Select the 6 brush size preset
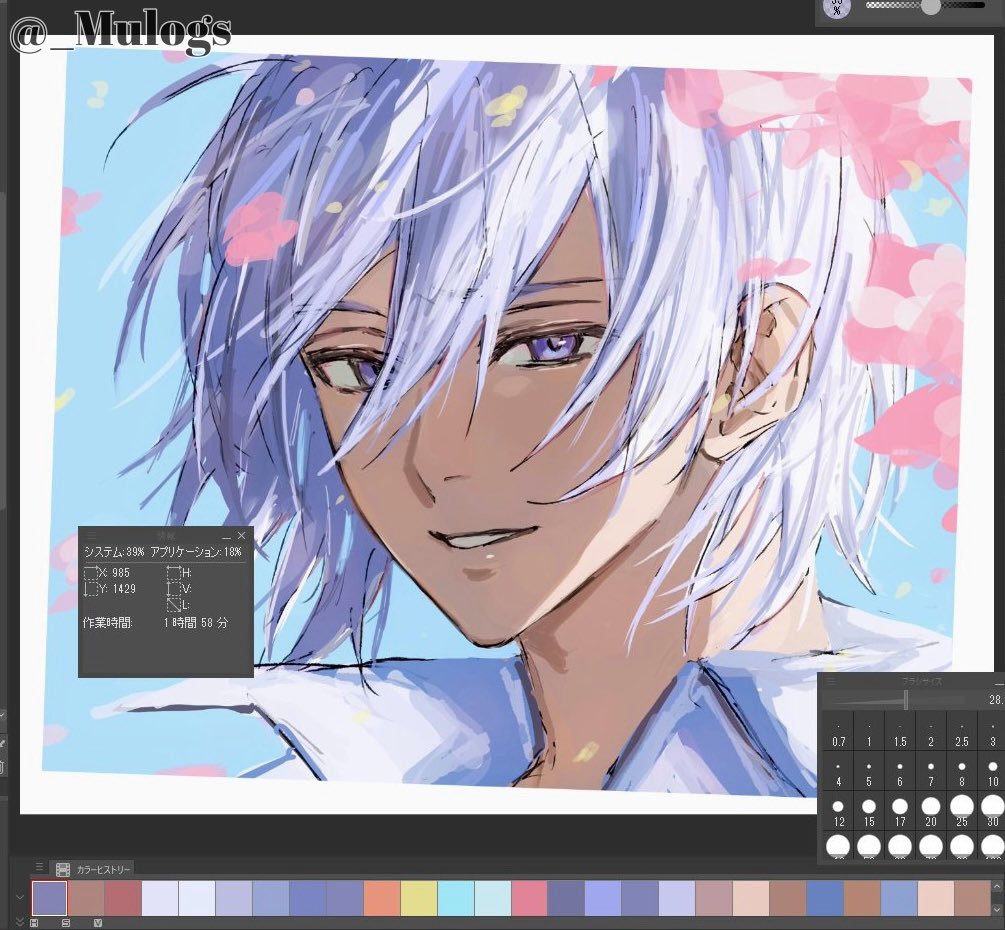 click(900, 772)
